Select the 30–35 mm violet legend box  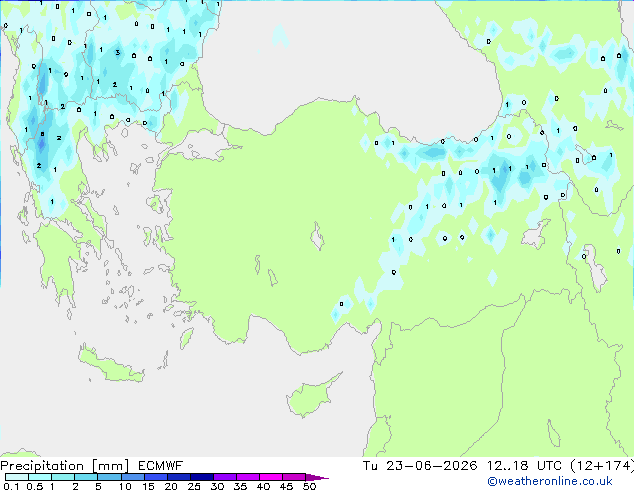click(225, 477)
